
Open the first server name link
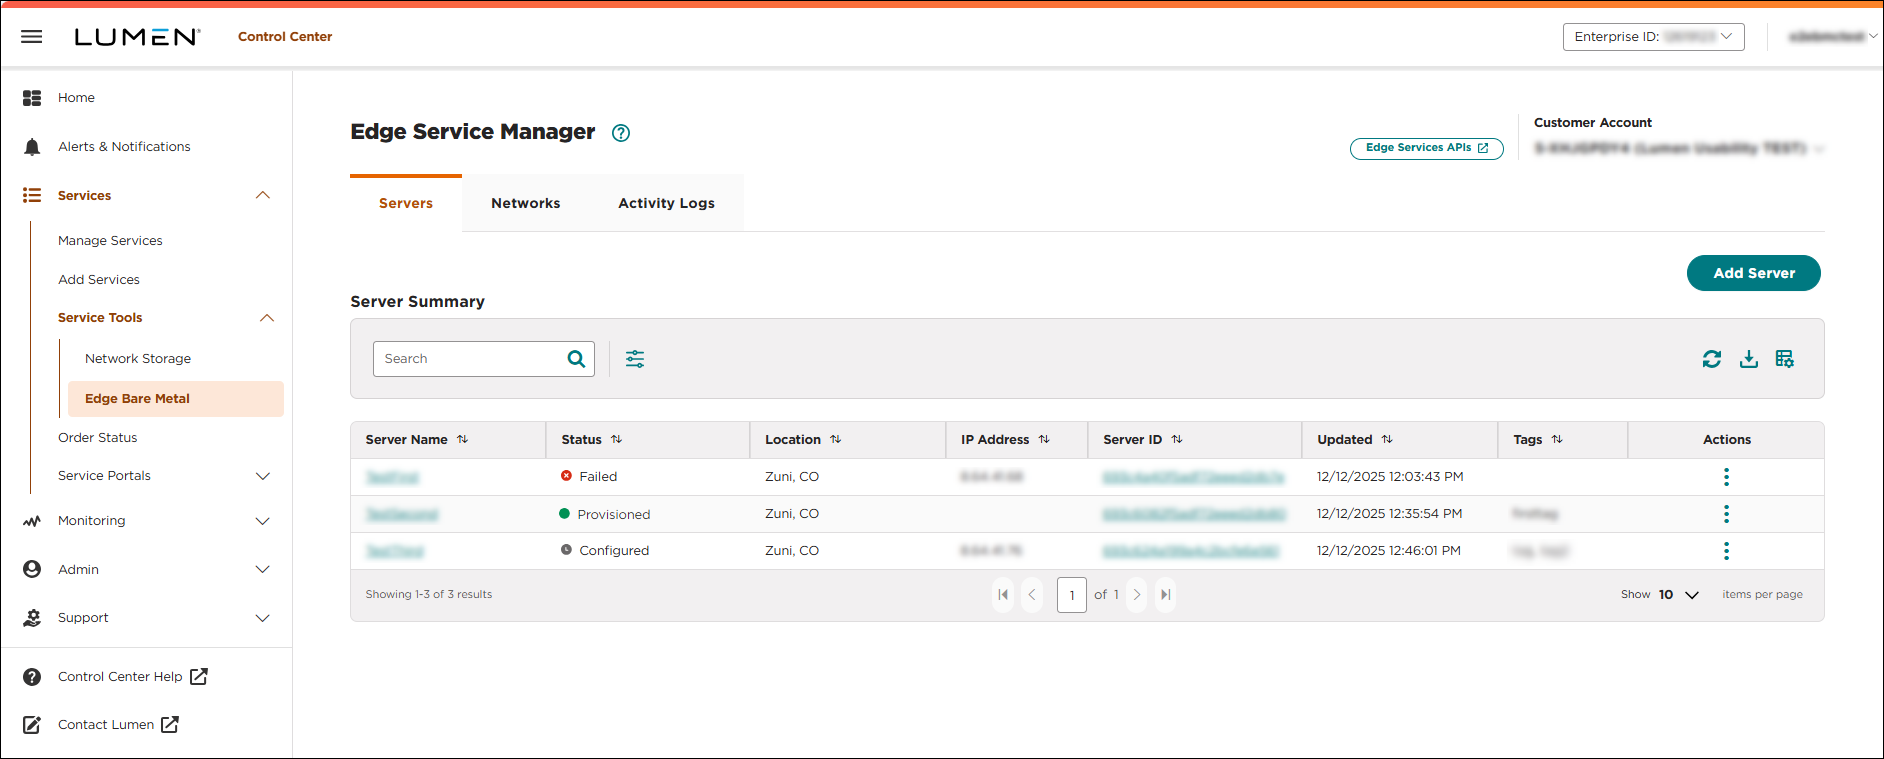point(392,478)
